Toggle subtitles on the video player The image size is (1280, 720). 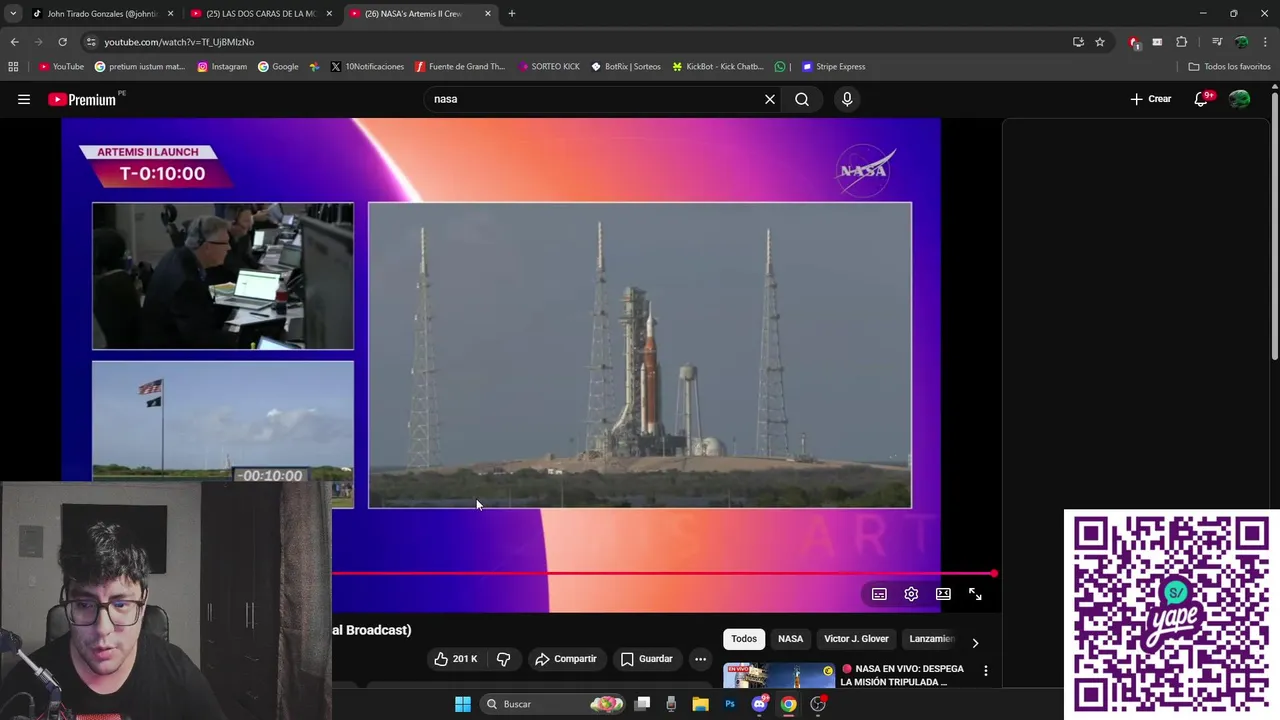coord(879,594)
